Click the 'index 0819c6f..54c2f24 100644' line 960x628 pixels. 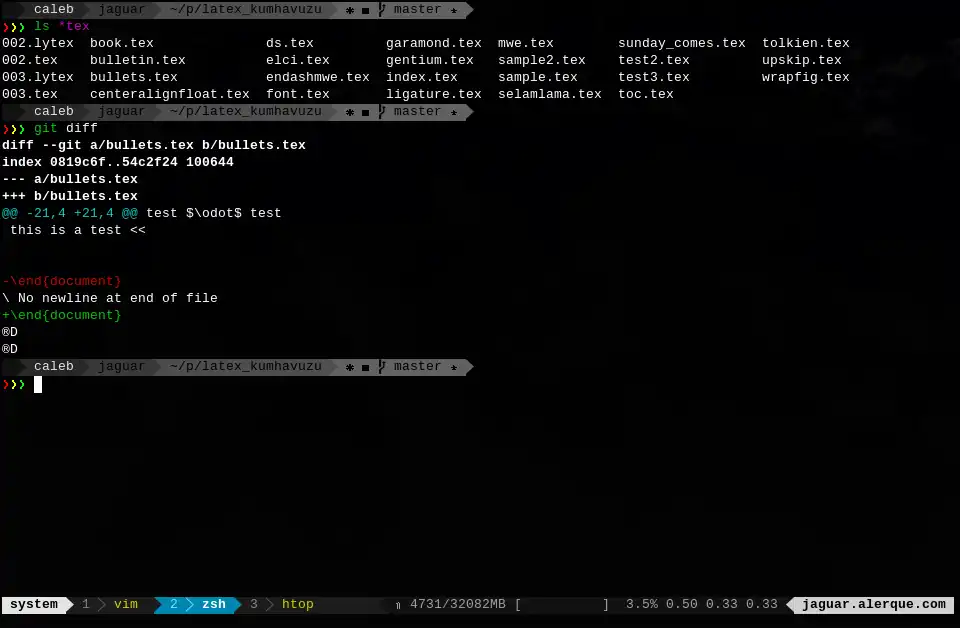pyautogui.click(x=118, y=162)
